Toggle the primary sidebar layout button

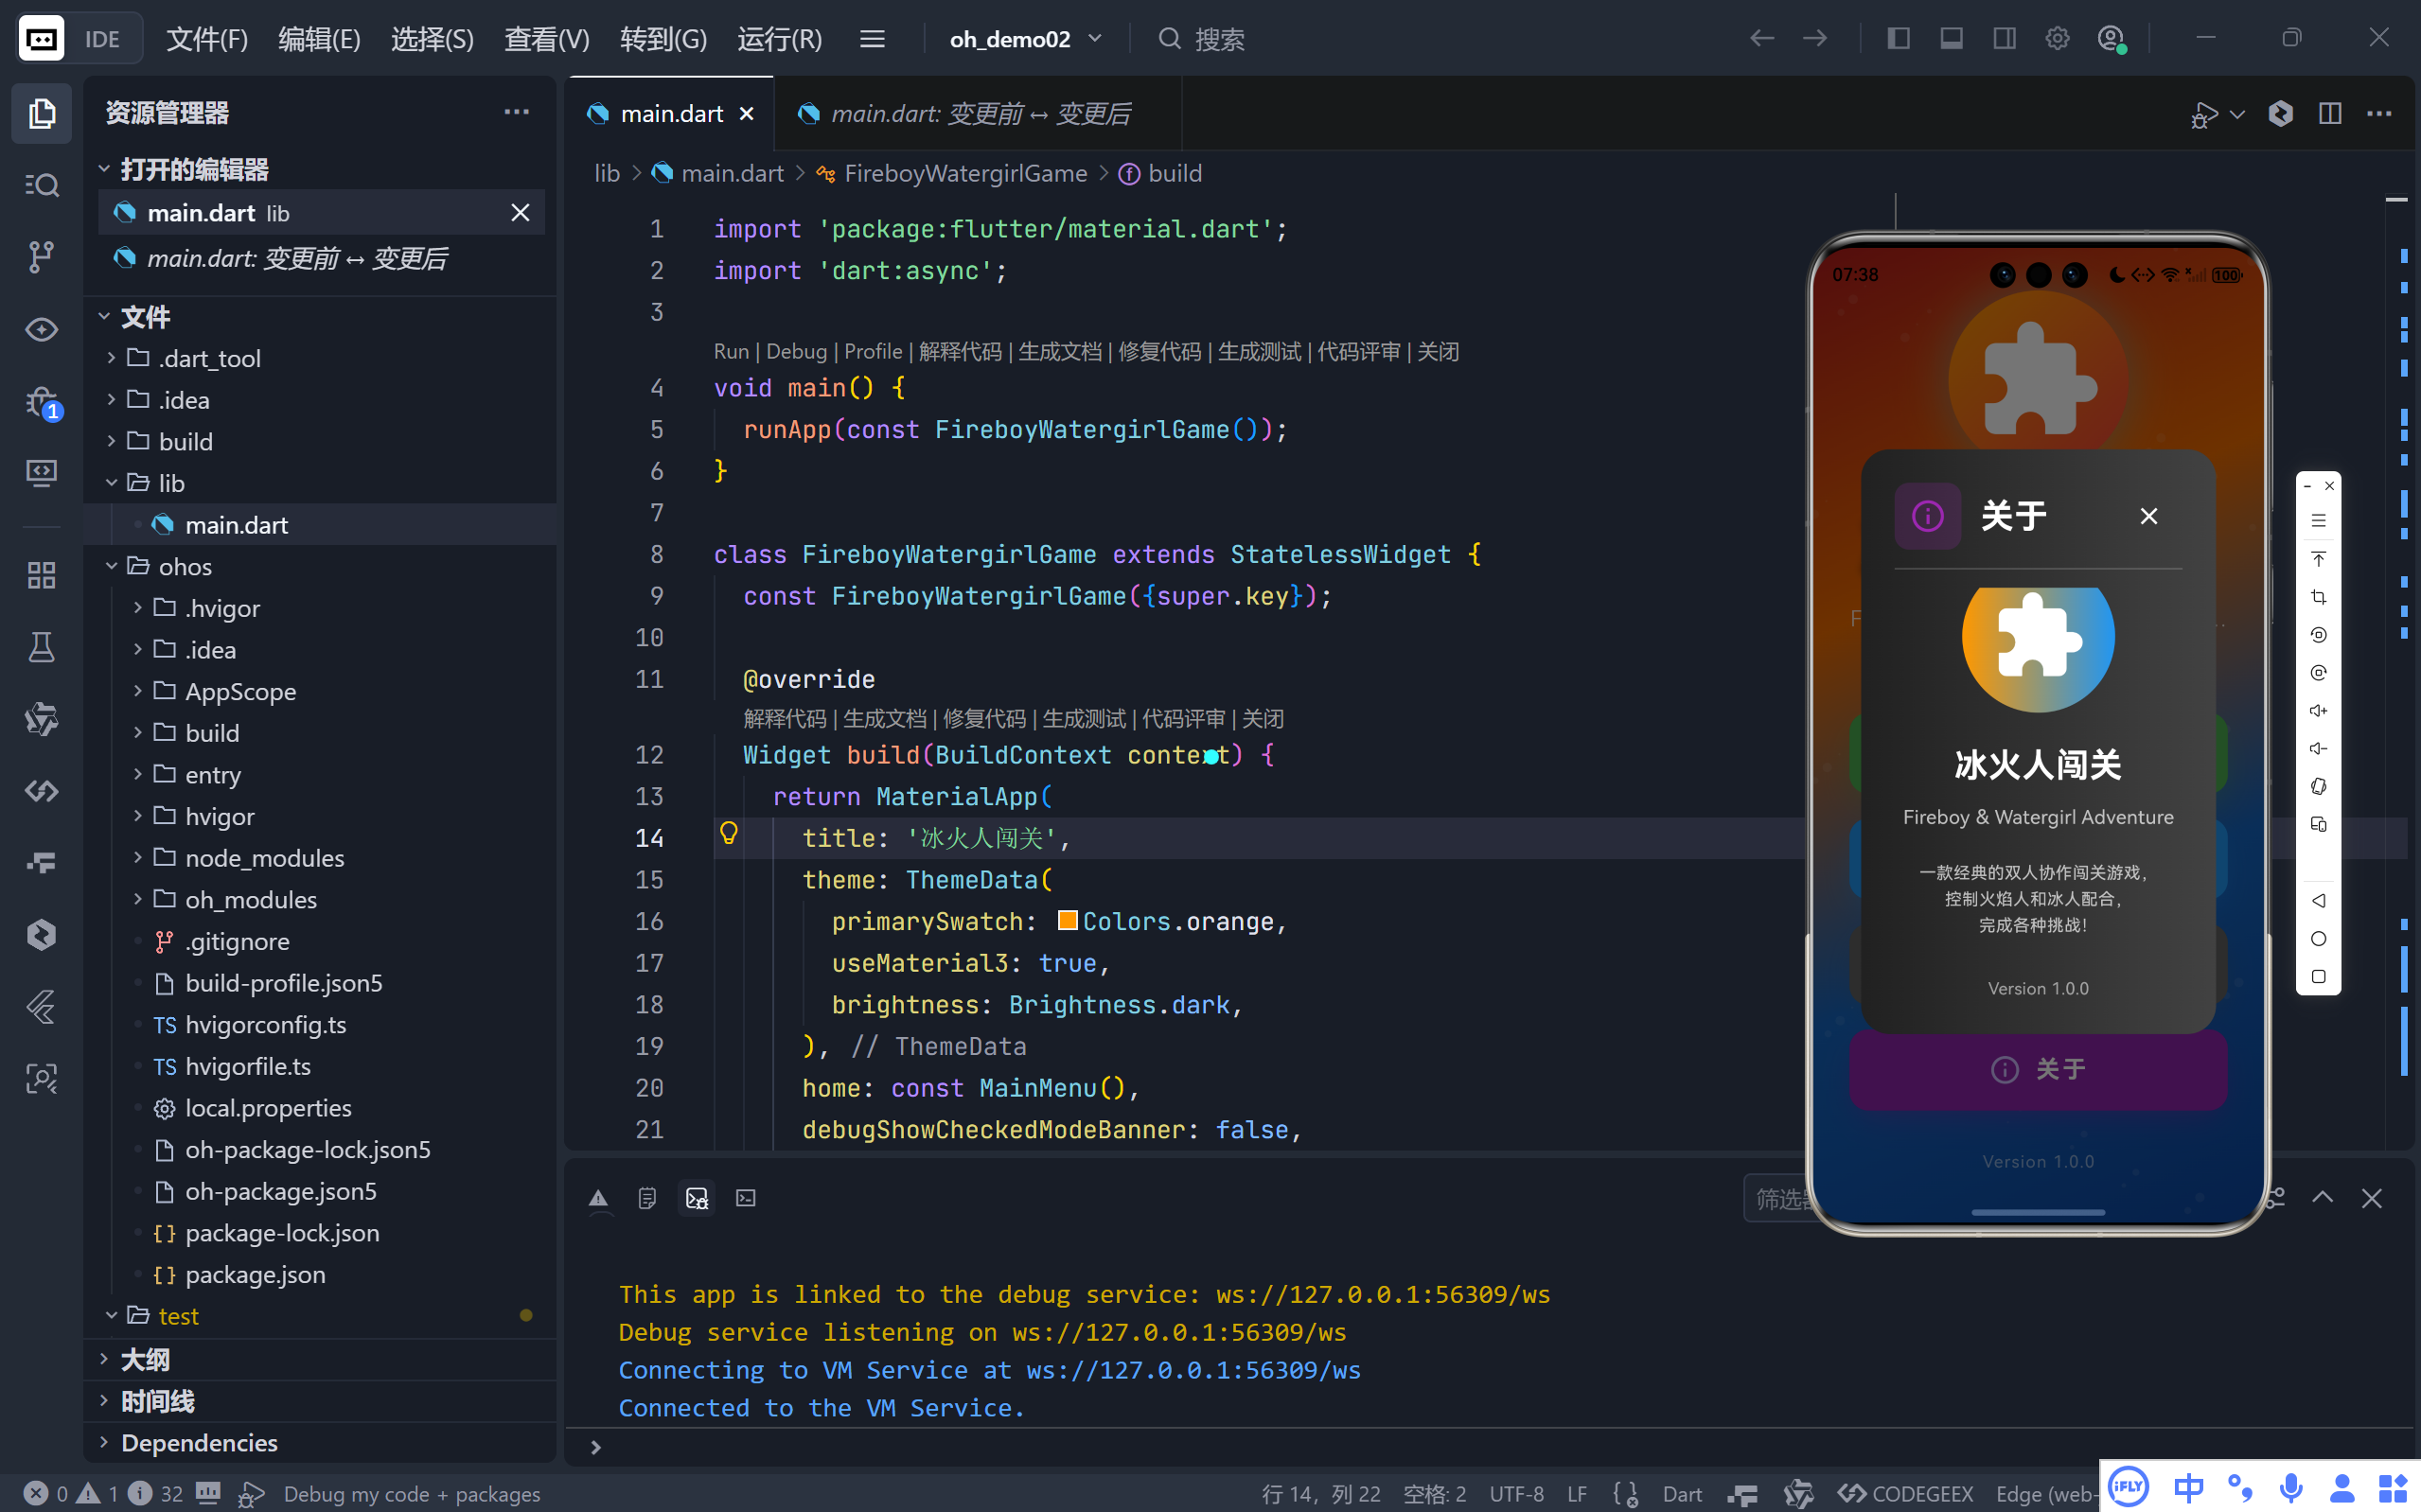pyautogui.click(x=1898, y=39)
